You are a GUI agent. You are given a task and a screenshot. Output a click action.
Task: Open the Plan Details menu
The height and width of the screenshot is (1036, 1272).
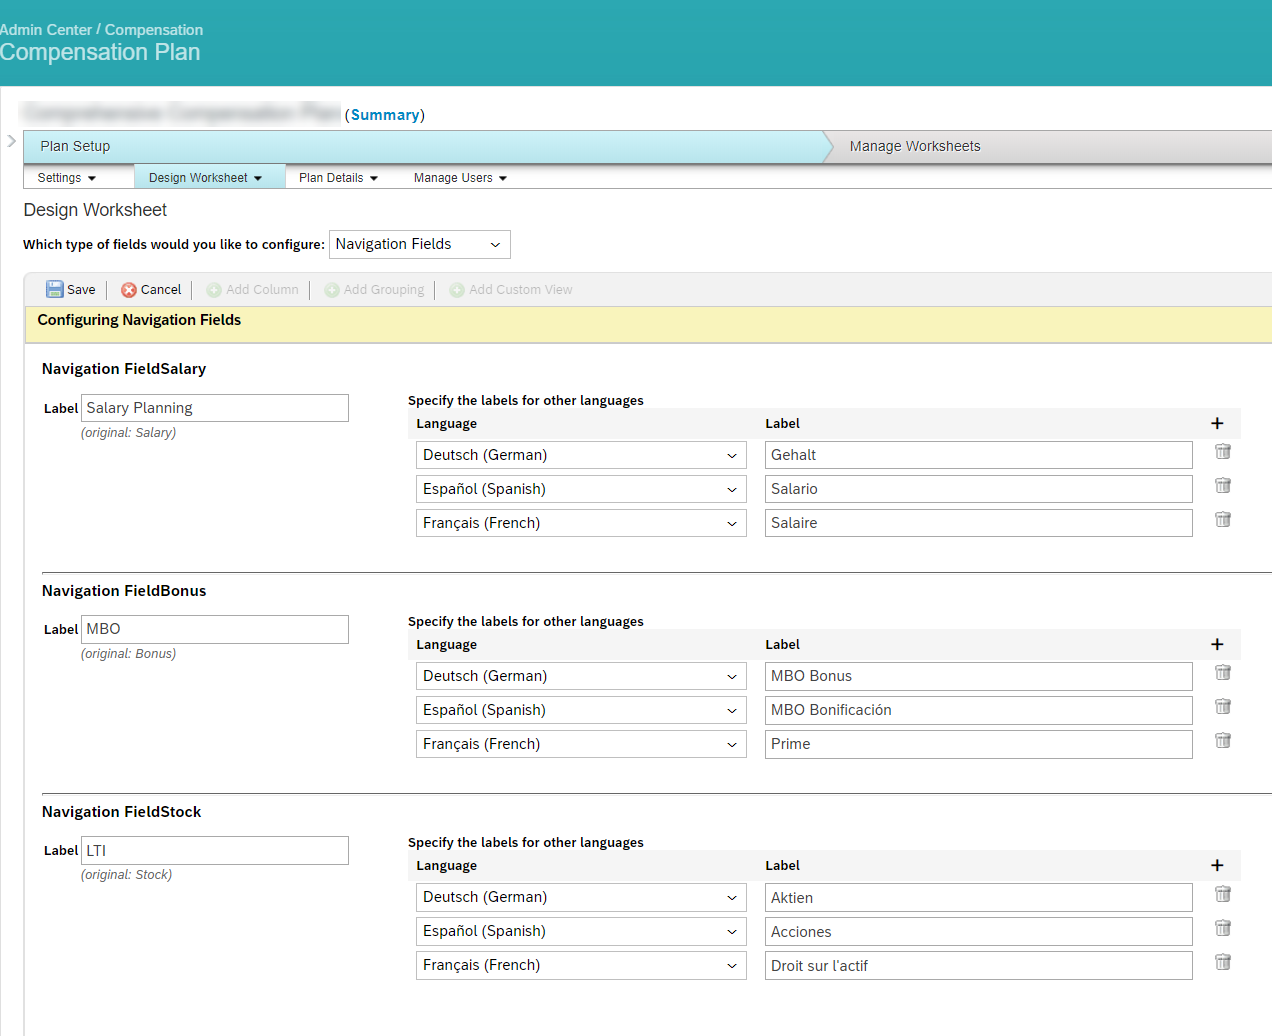click(339, 178)
